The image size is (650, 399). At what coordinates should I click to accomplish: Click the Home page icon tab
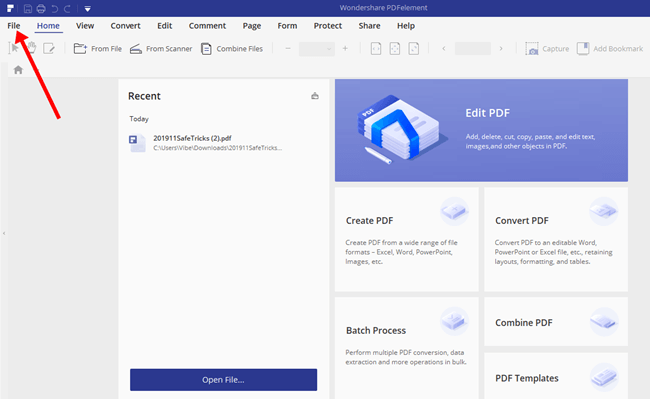click(x=18, y=70)
